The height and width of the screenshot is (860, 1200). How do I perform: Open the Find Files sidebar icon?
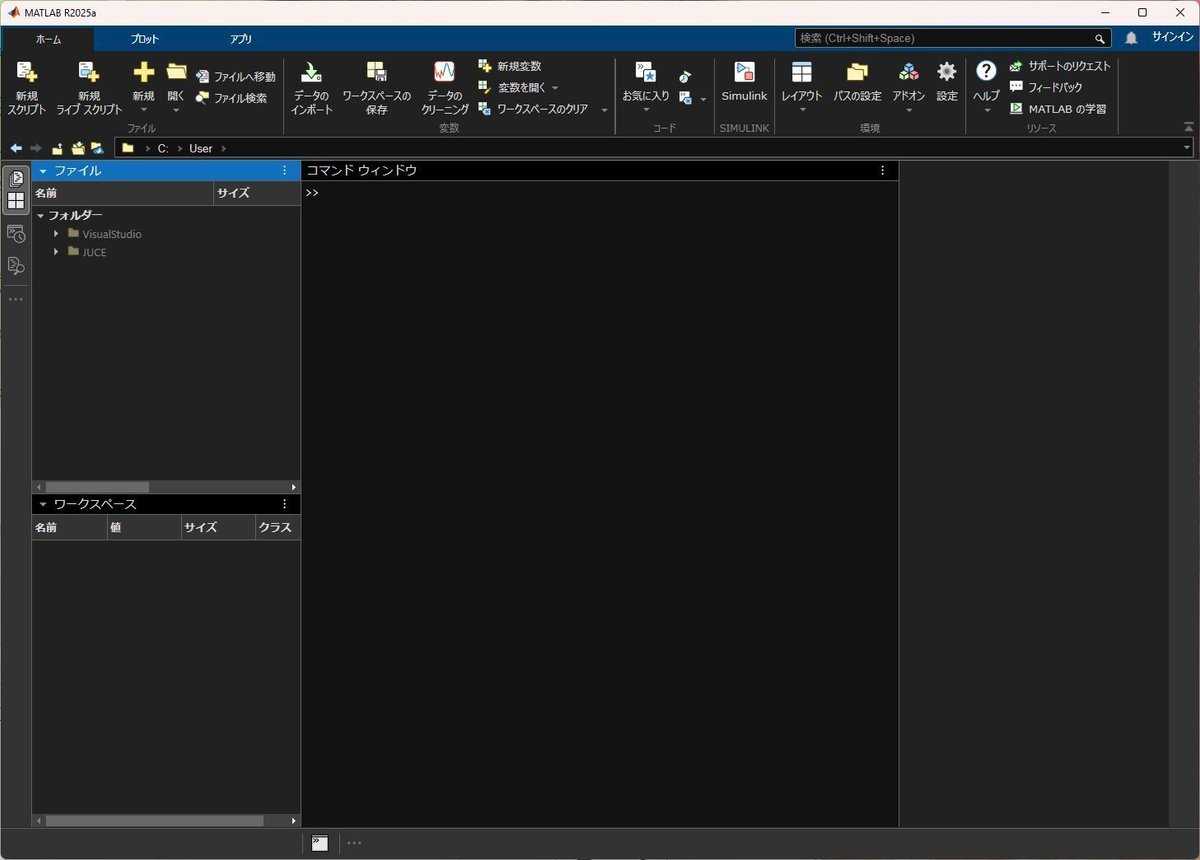coord(16,265)
